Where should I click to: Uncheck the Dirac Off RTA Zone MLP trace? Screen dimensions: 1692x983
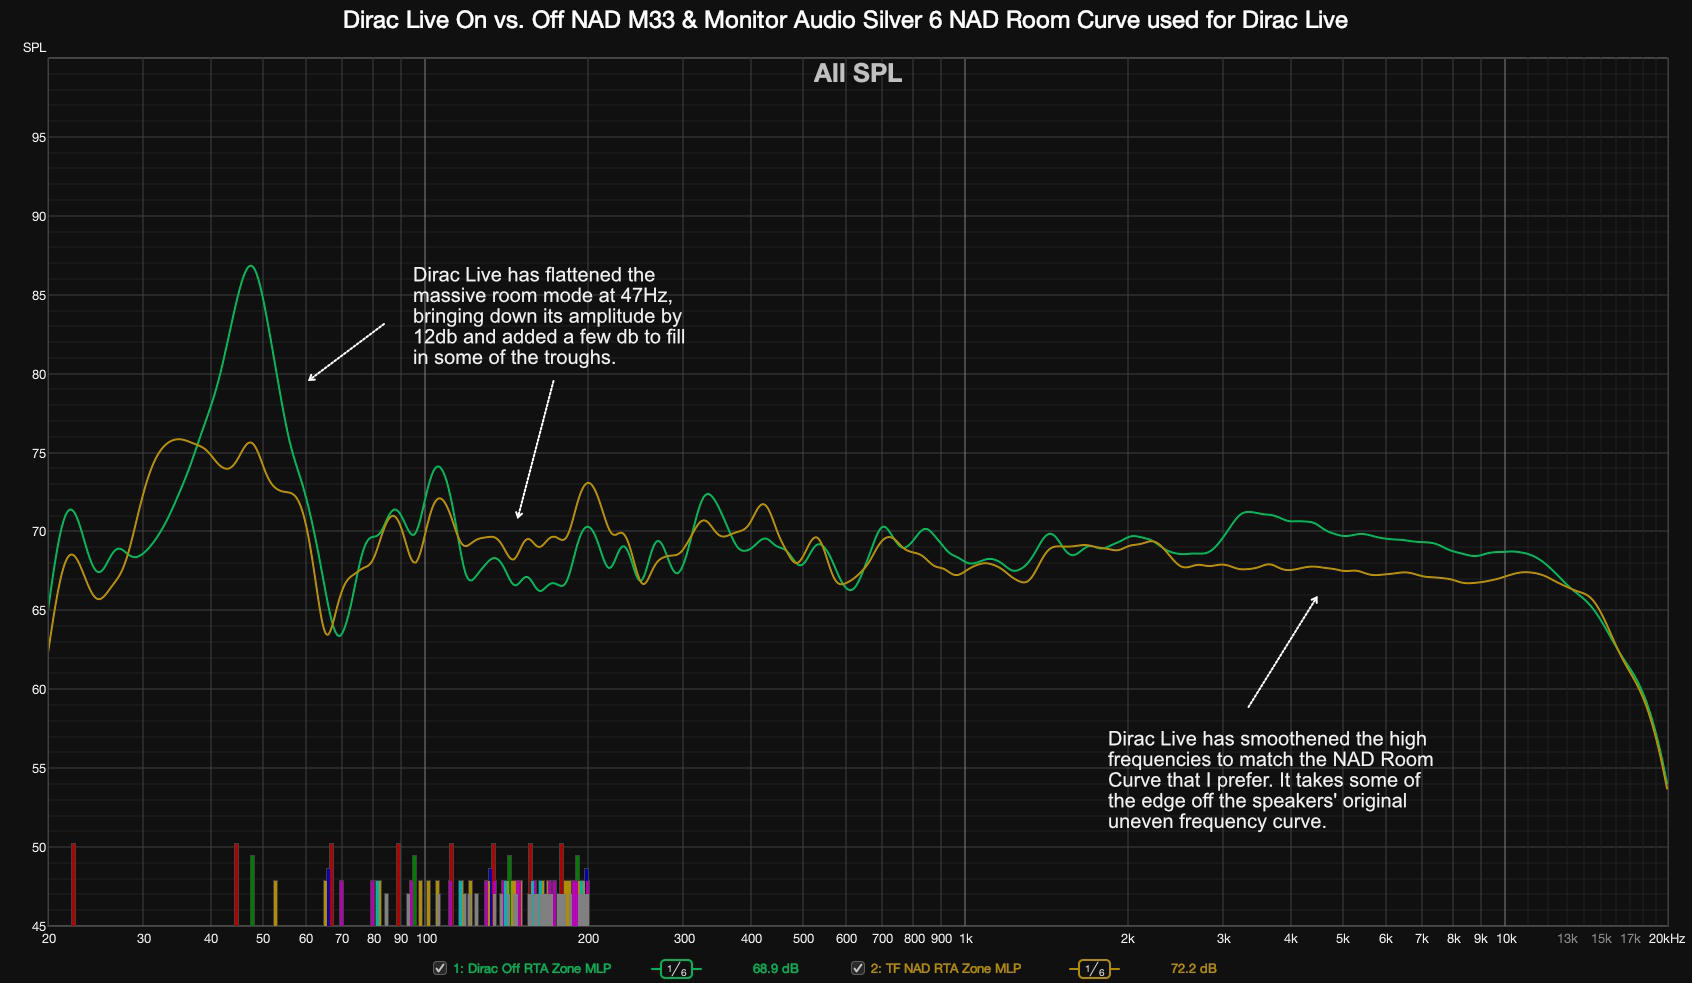pos(439,968)
